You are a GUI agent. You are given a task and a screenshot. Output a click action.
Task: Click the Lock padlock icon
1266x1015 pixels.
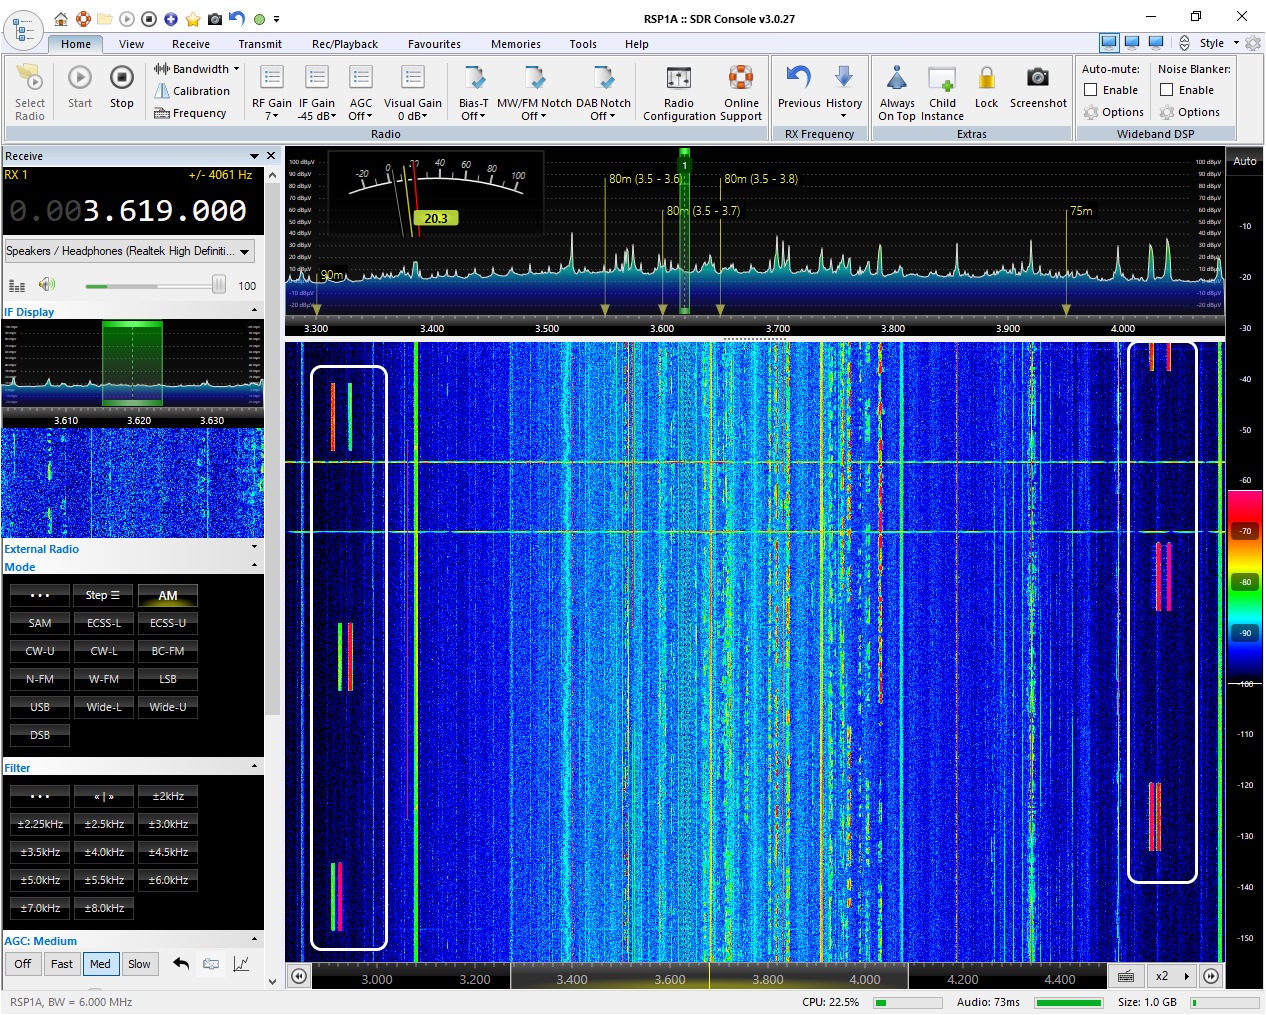986,79
